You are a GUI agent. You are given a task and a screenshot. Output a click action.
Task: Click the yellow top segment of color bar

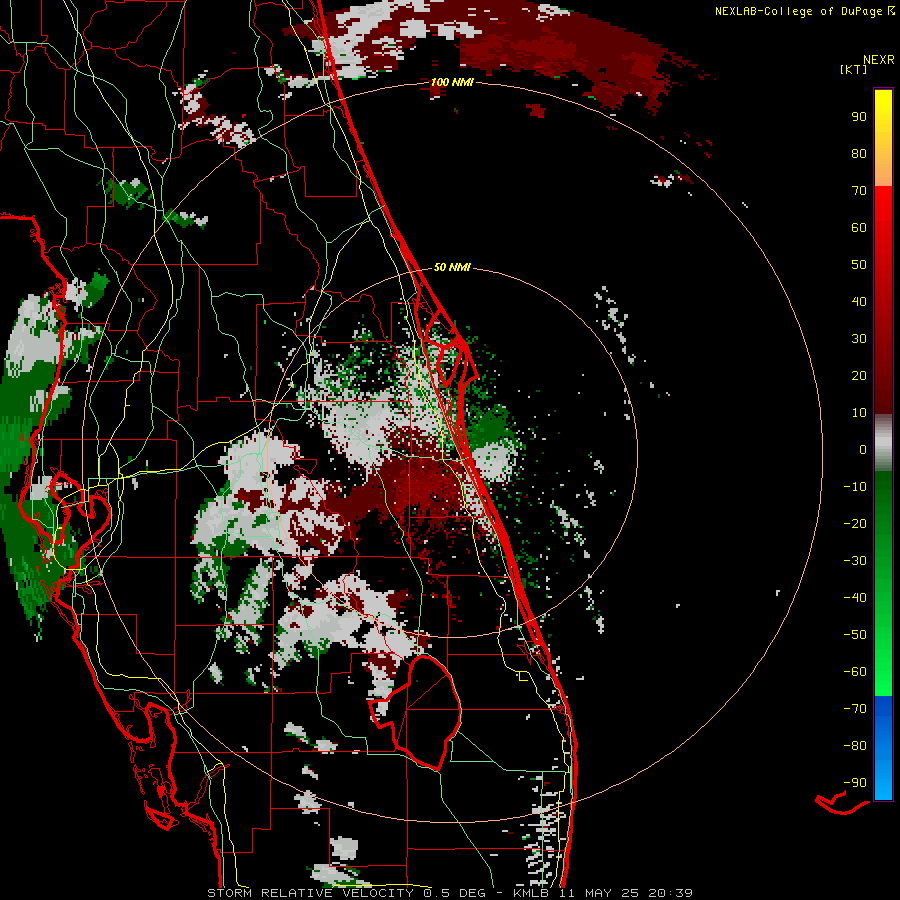[x=883, y=138]
